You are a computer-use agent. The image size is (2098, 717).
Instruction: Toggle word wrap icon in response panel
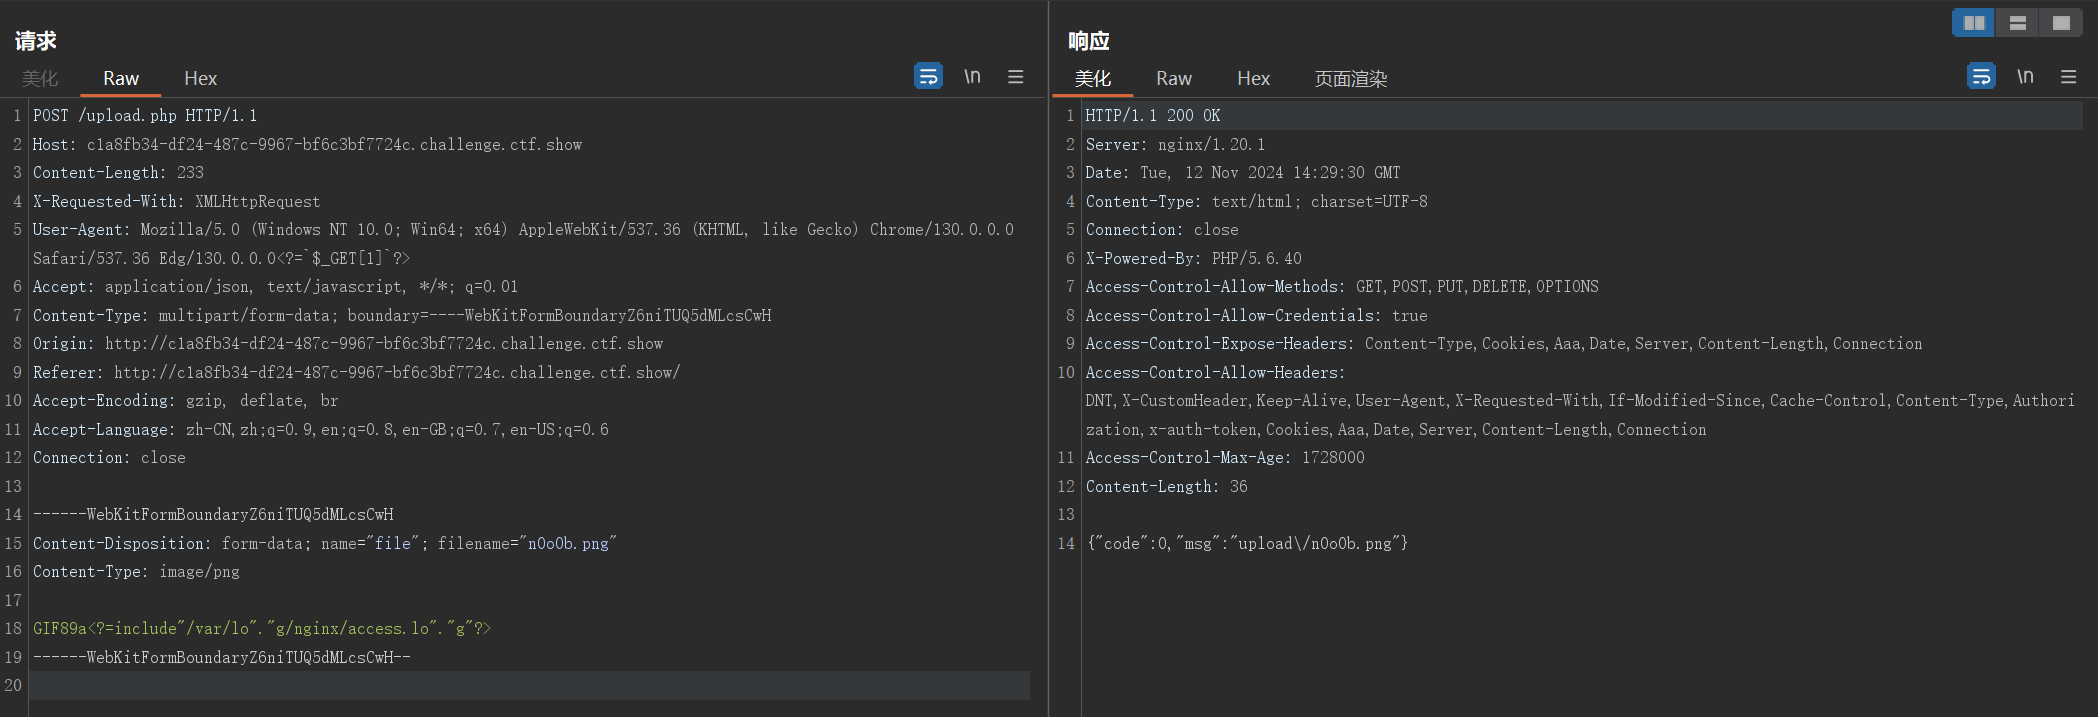pyautogui.click(x=1981, y=76)
